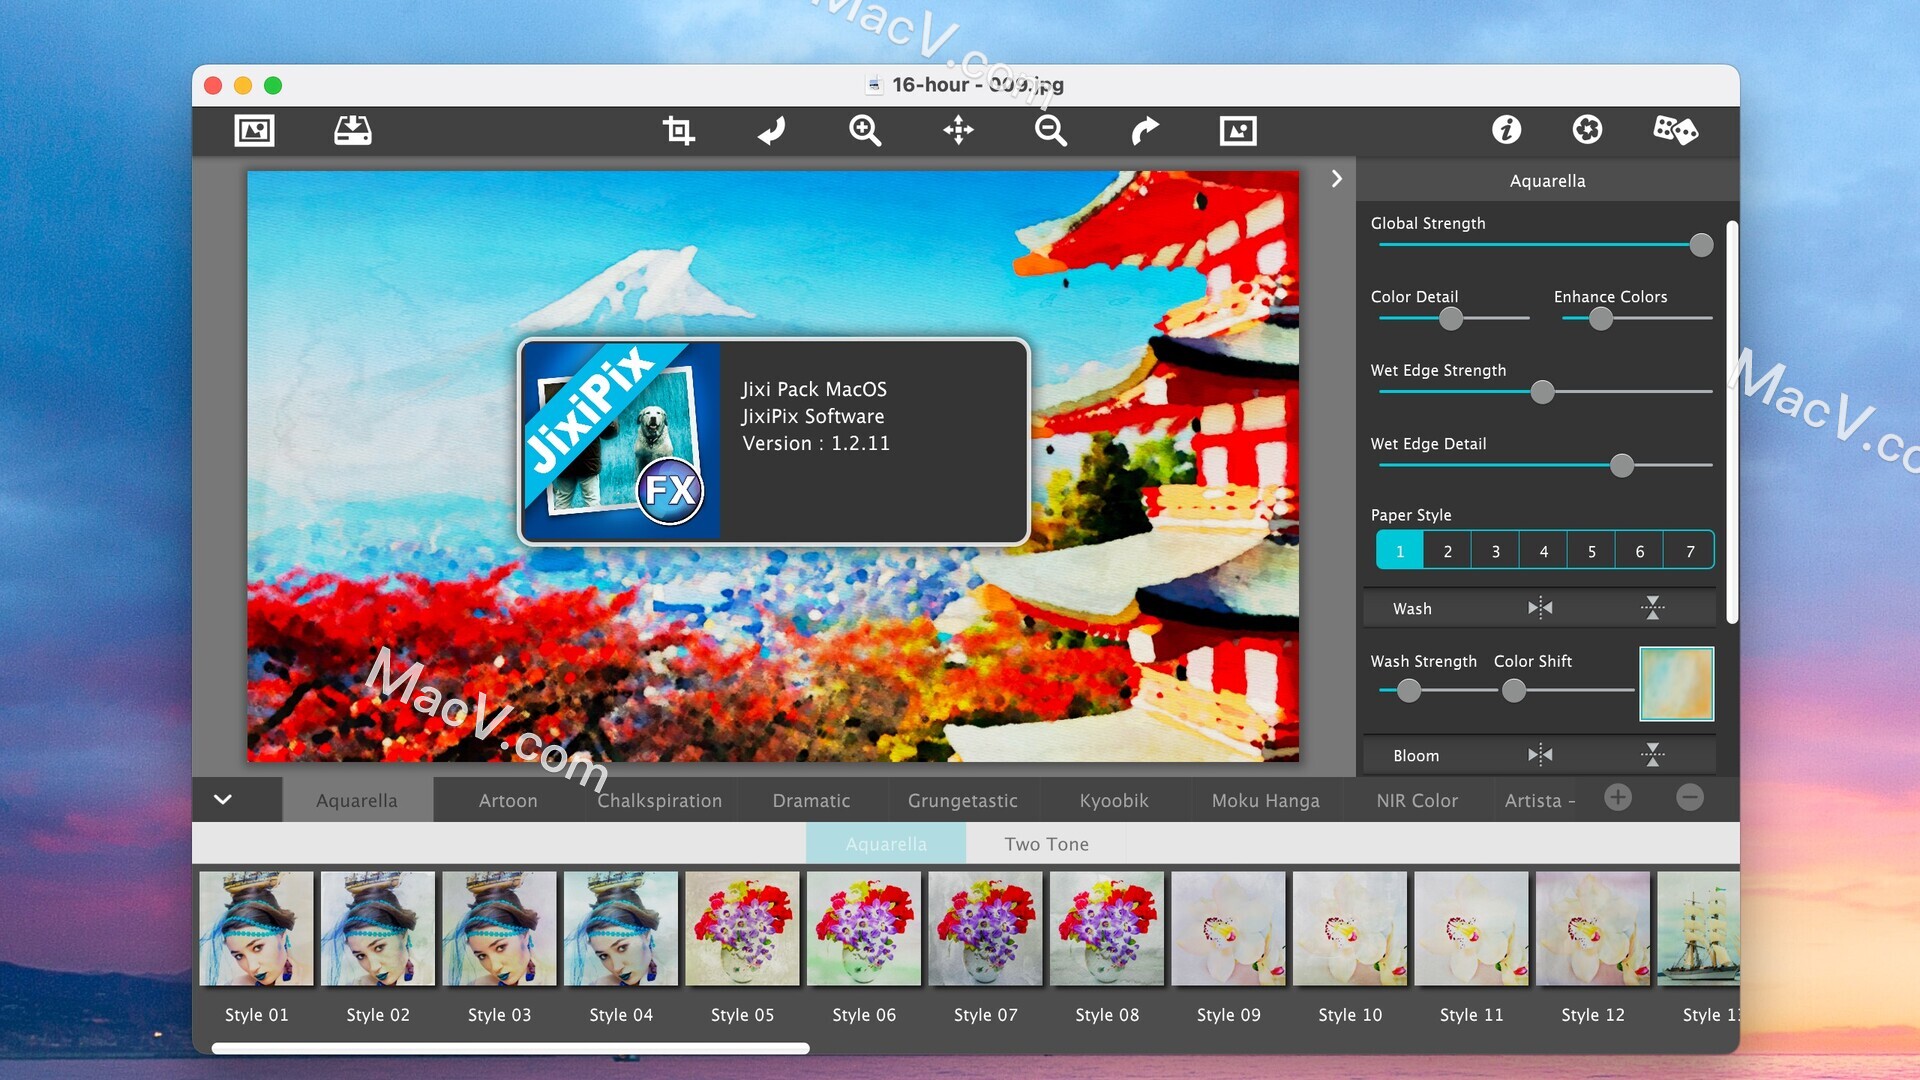This screenshot has height=1080, width=1920.
Task: Click the Undo arrow icon
Action: click(x=771, y=130)
